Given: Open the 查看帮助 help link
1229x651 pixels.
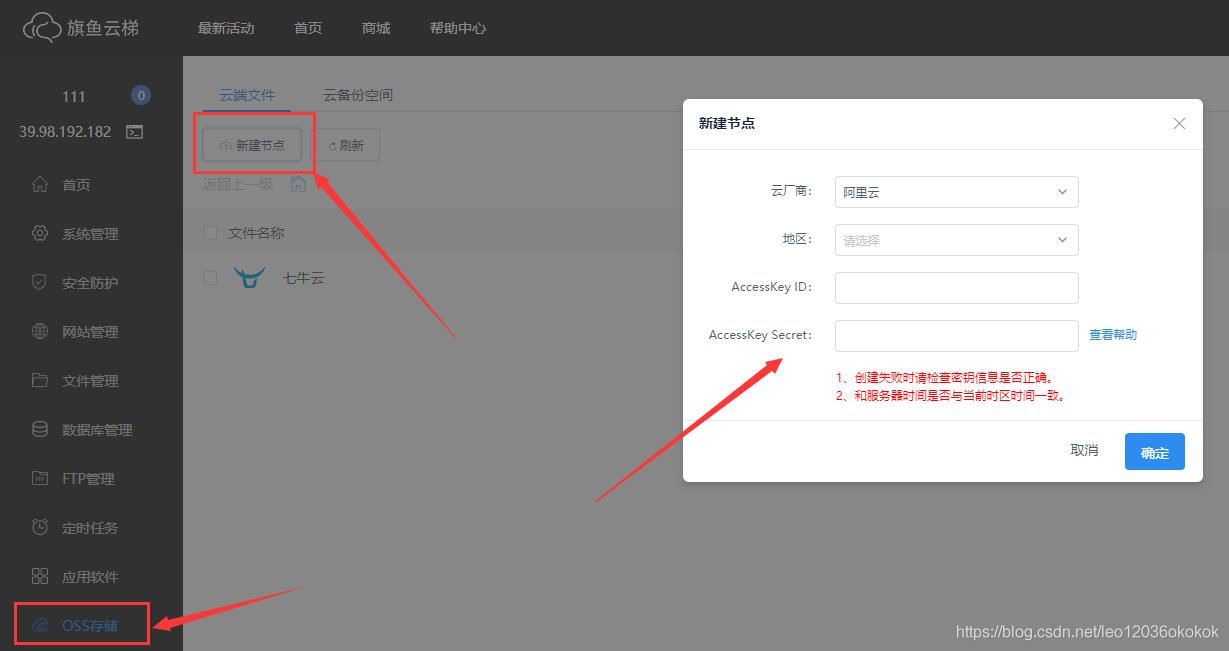Looking at the screenshot, I should [1113, 335].
